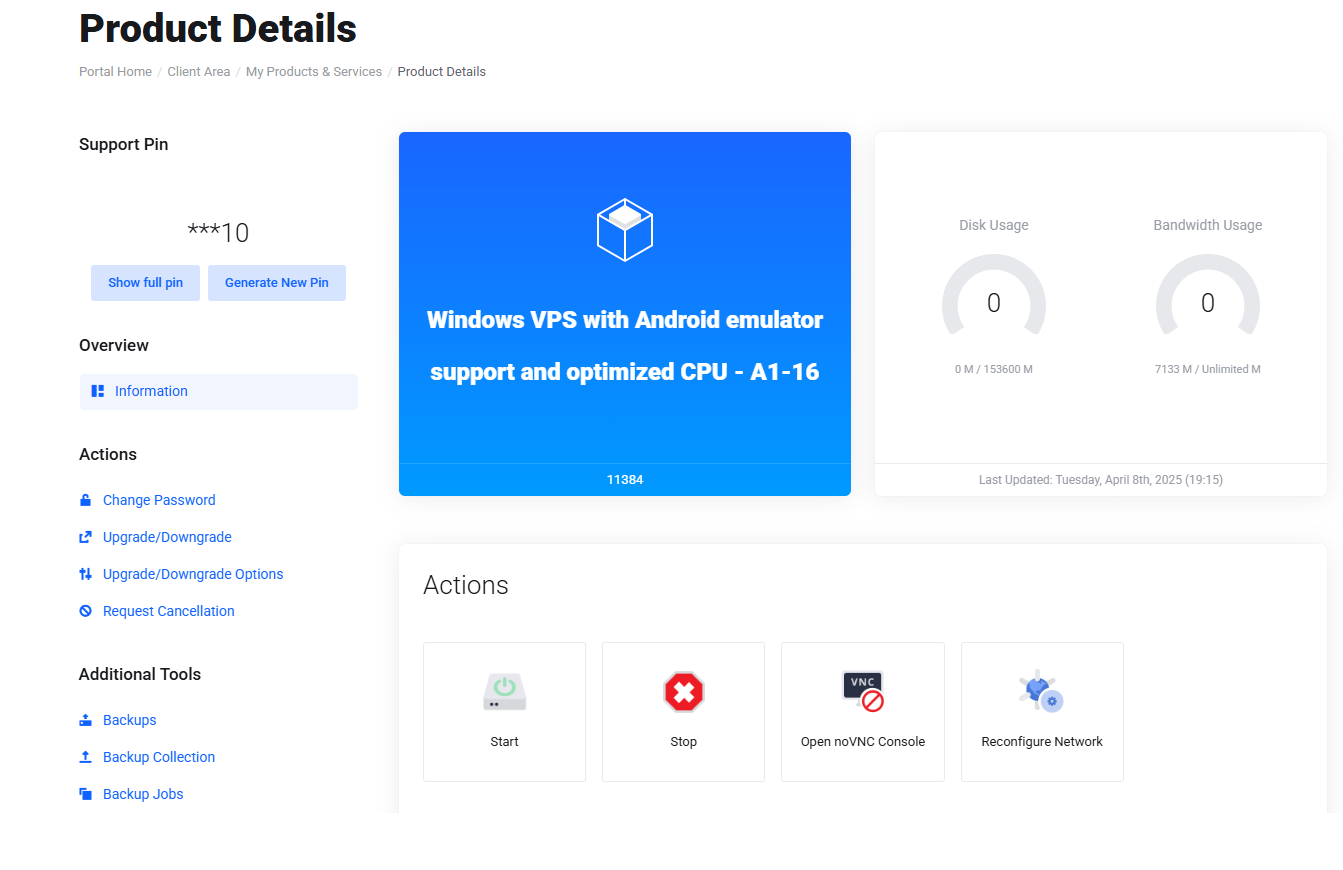Click the Request Cancellation link
This screenshot has height=870, width=1343.
click(x=169, y=611)
